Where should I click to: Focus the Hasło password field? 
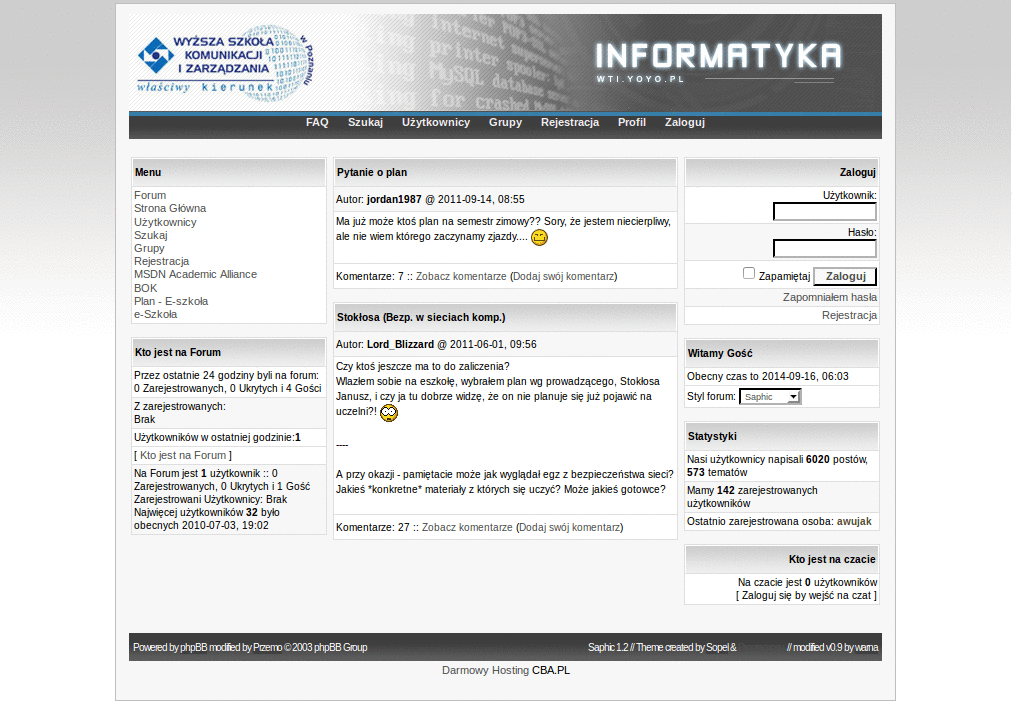pyautogui.click(x=825, y=249)
